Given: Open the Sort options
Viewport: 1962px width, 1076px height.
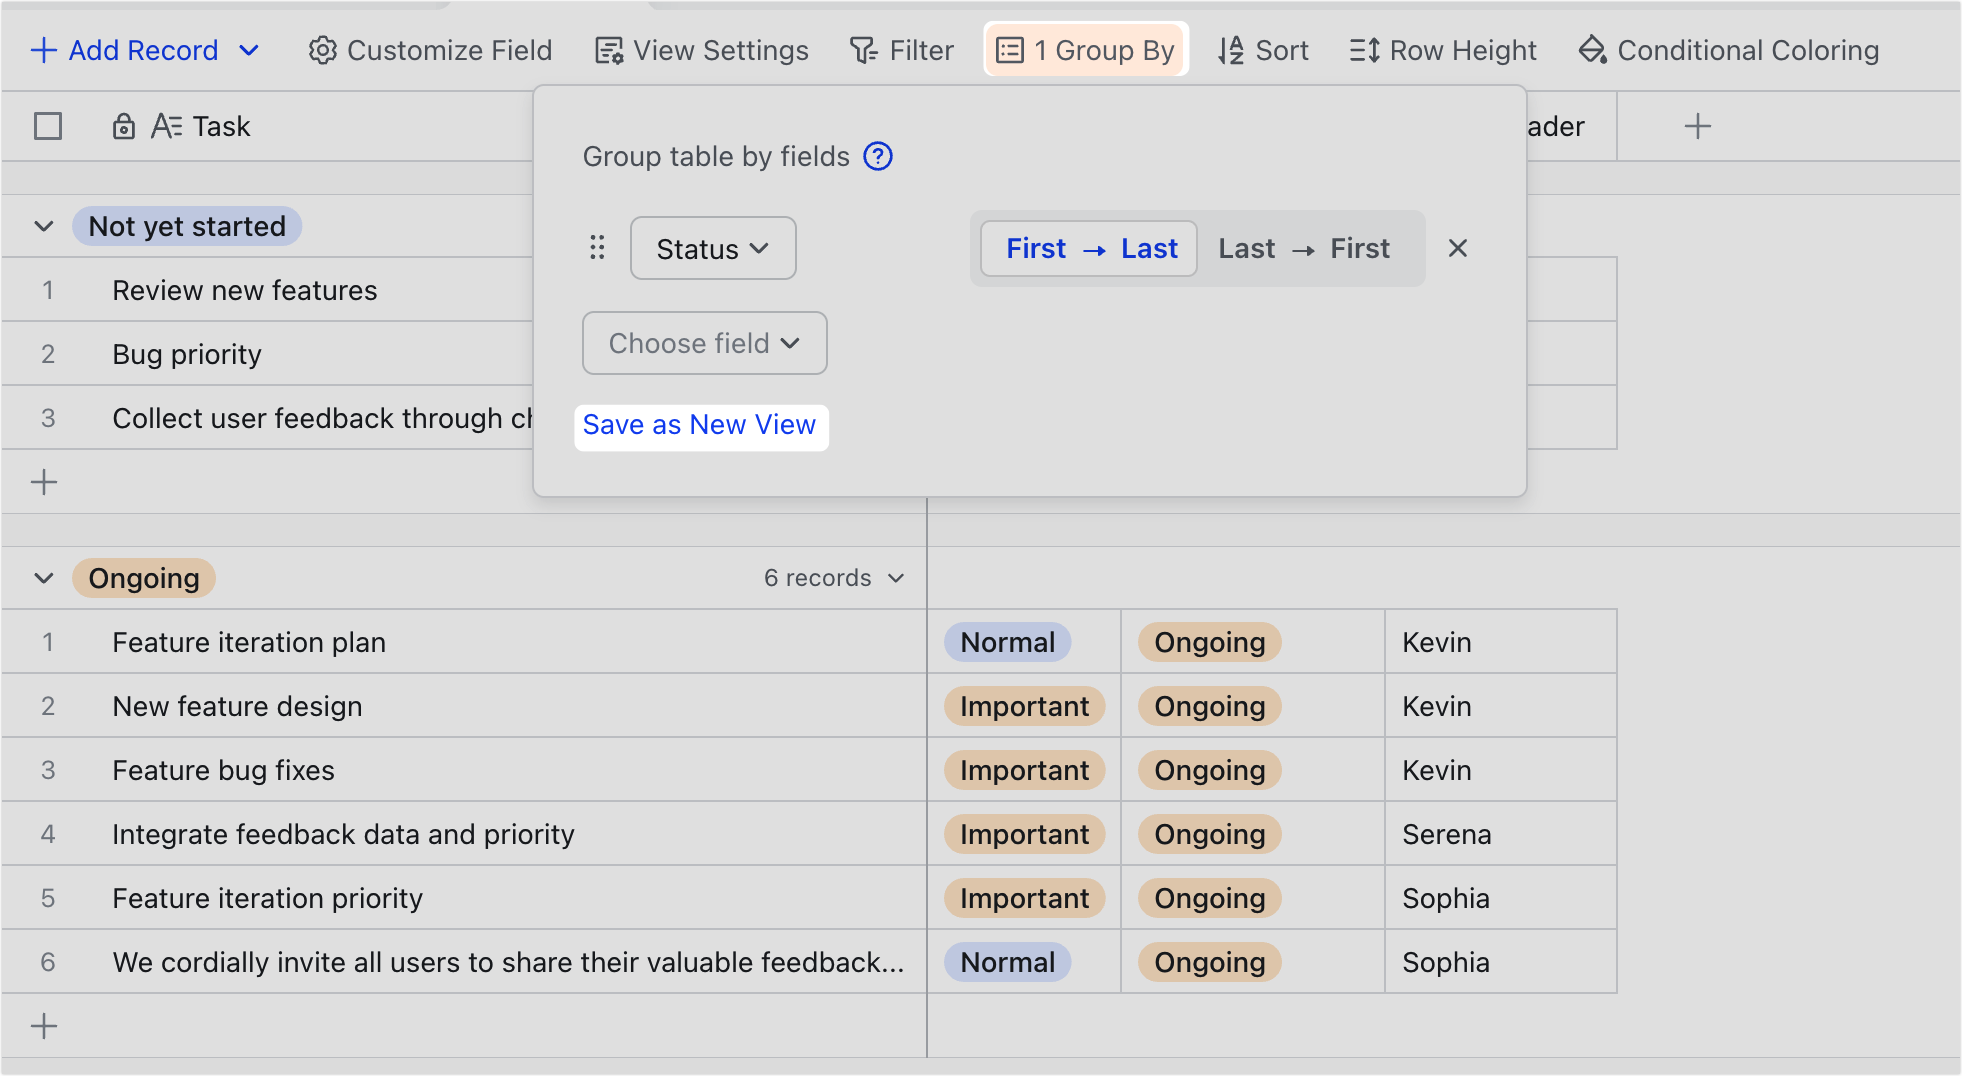Looking at the screenshot, I should [x=1264, y=50].
